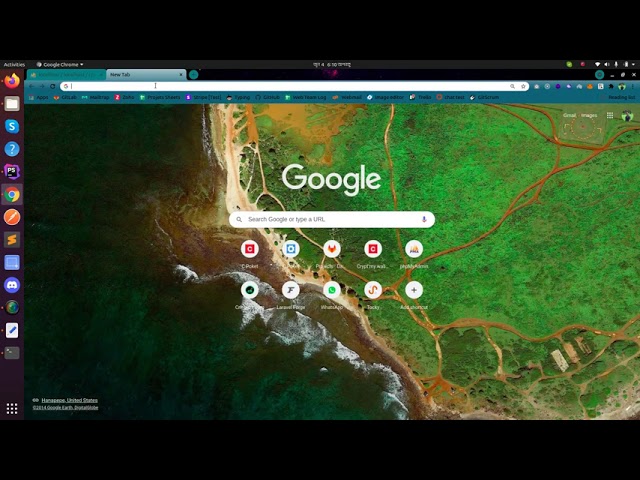Open the GitHub bookmark
This screenshot has height=480, width=640.
pyautogui.click(x=267, y=97)
